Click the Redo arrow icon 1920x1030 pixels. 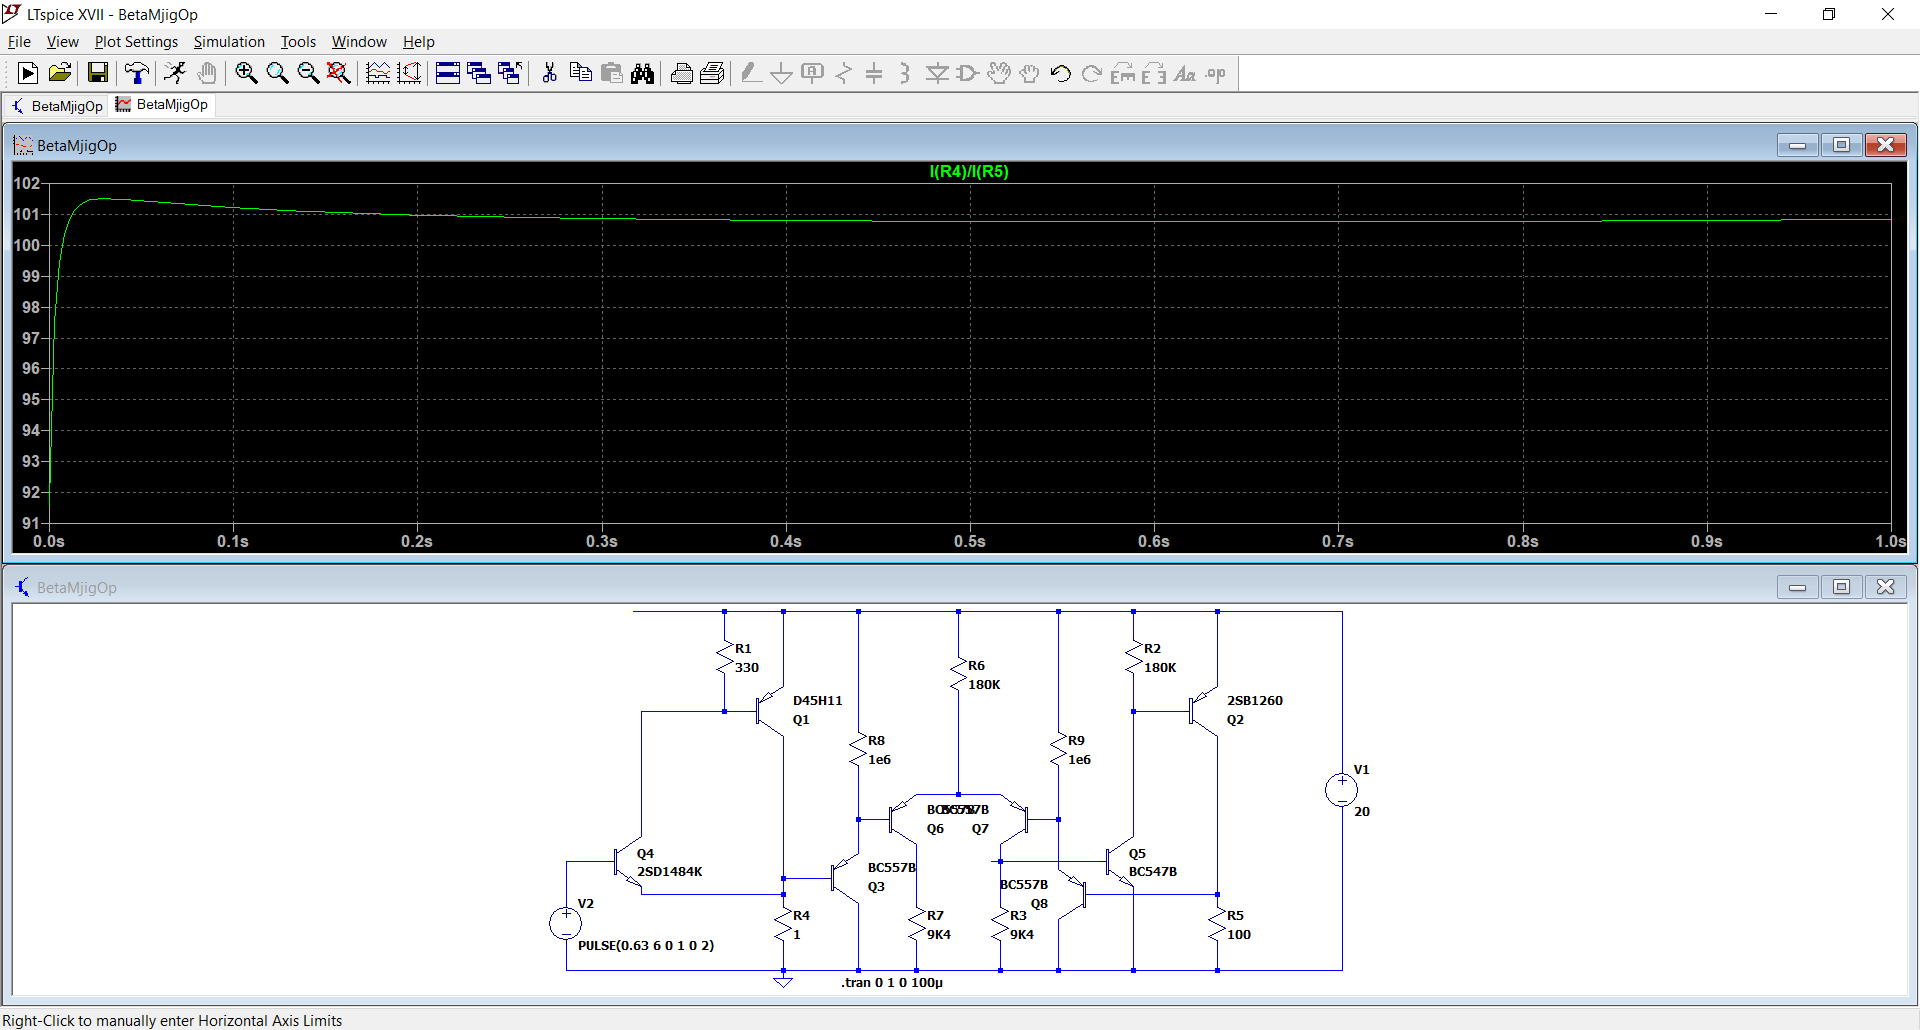point(1092,73)
